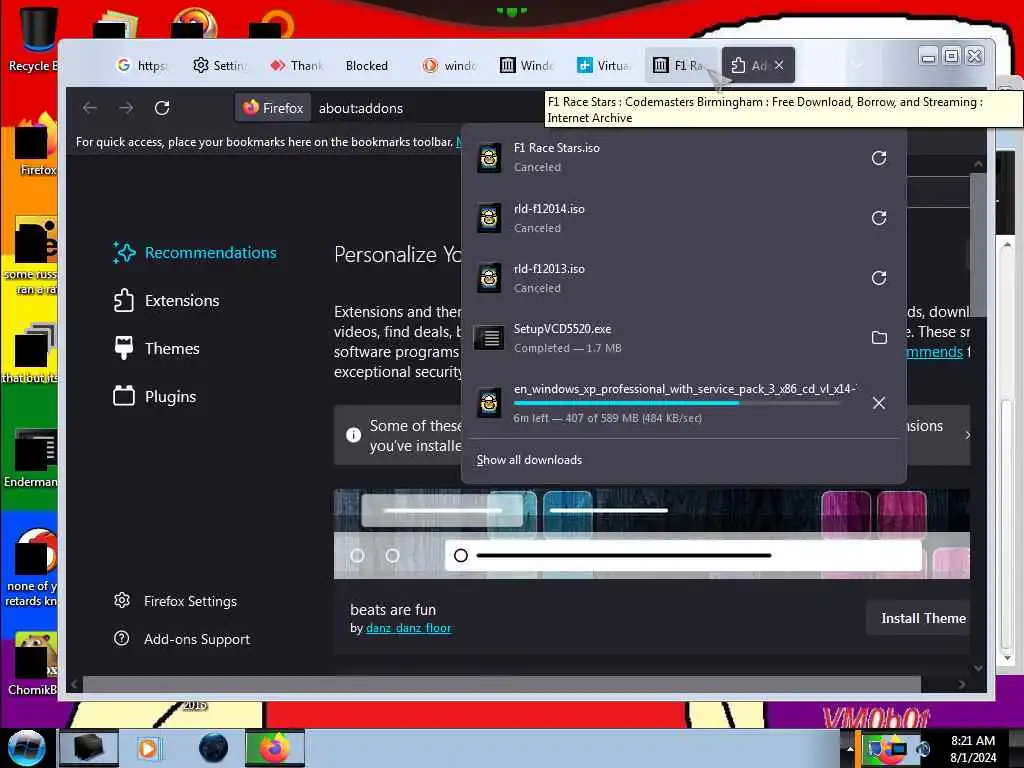
Task: Click the info icon in the notice bar
Action: pos(353,435)
